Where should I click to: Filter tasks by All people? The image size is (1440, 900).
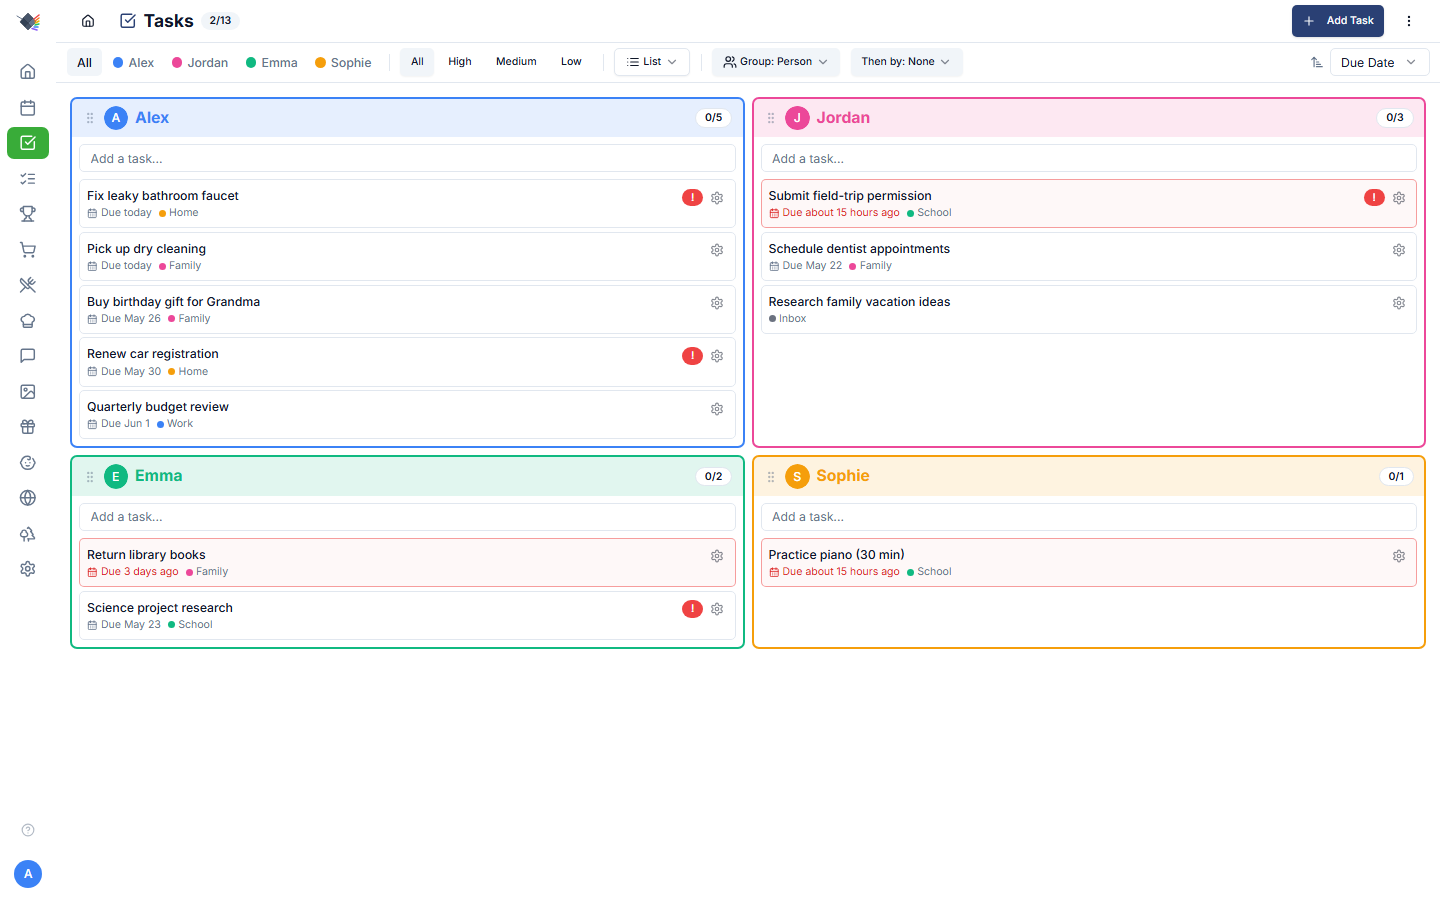tap(85, 62)
